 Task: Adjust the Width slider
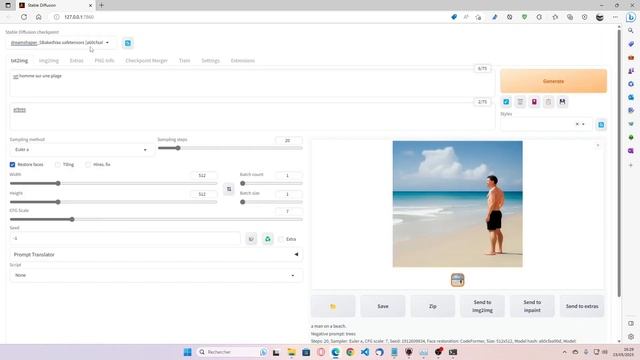pyautogui.click(x=113, y=183)
